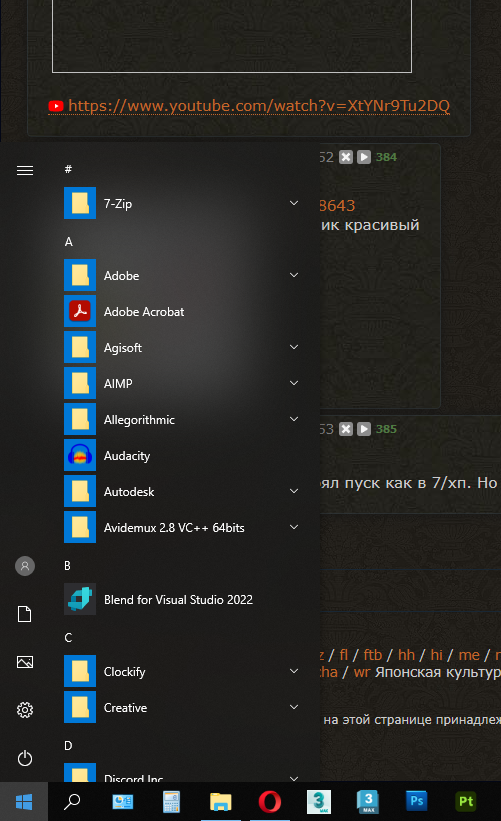The width and height of the screenshot is (501, 821).
Task: Open Blend for Visual Studio 2022
Action: [181, 599]
